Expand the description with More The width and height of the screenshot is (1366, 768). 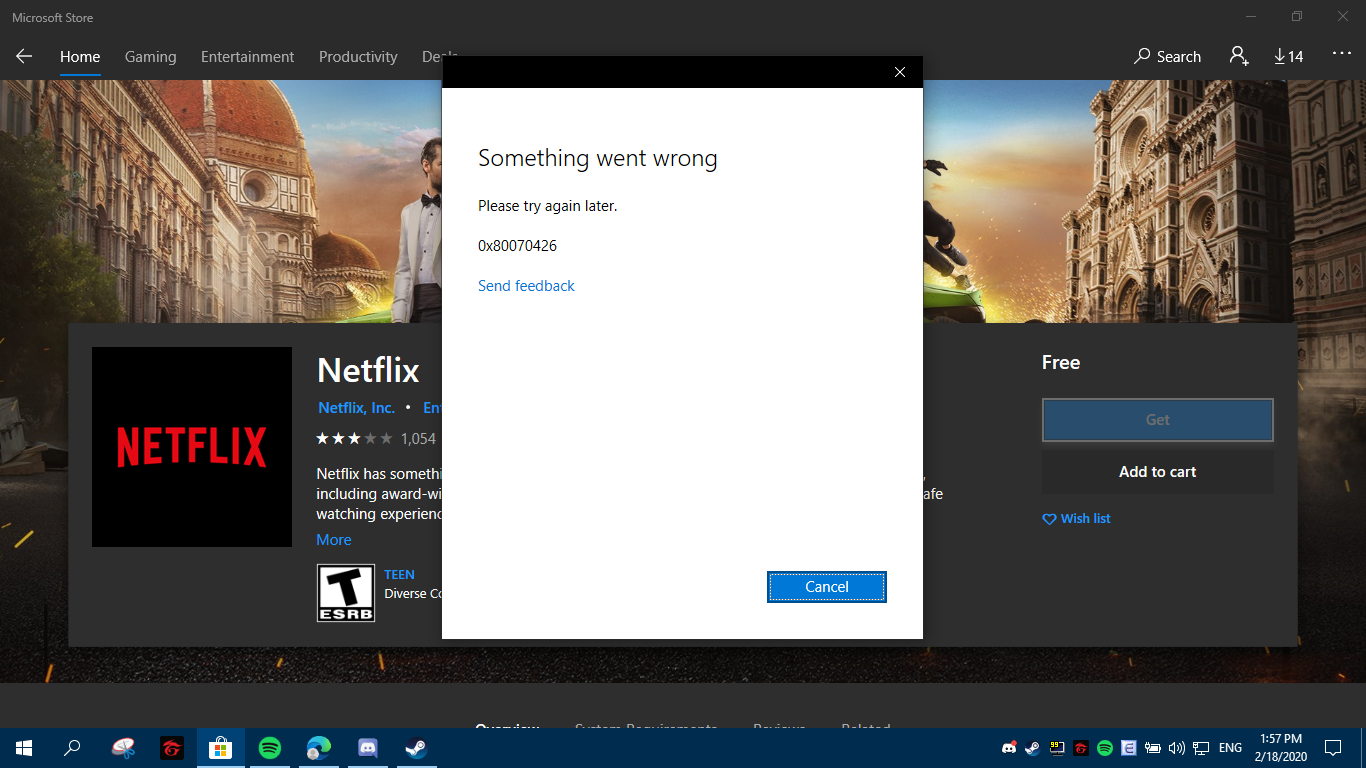pyautogui.click(x=334, y=540)
